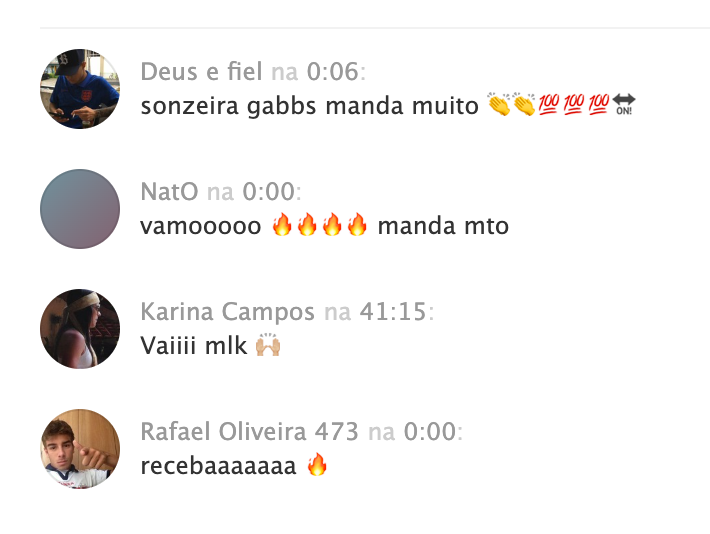Click the username Rafael Oliveira 473
This screenshot has height=534, width=710.
(249, 432)
